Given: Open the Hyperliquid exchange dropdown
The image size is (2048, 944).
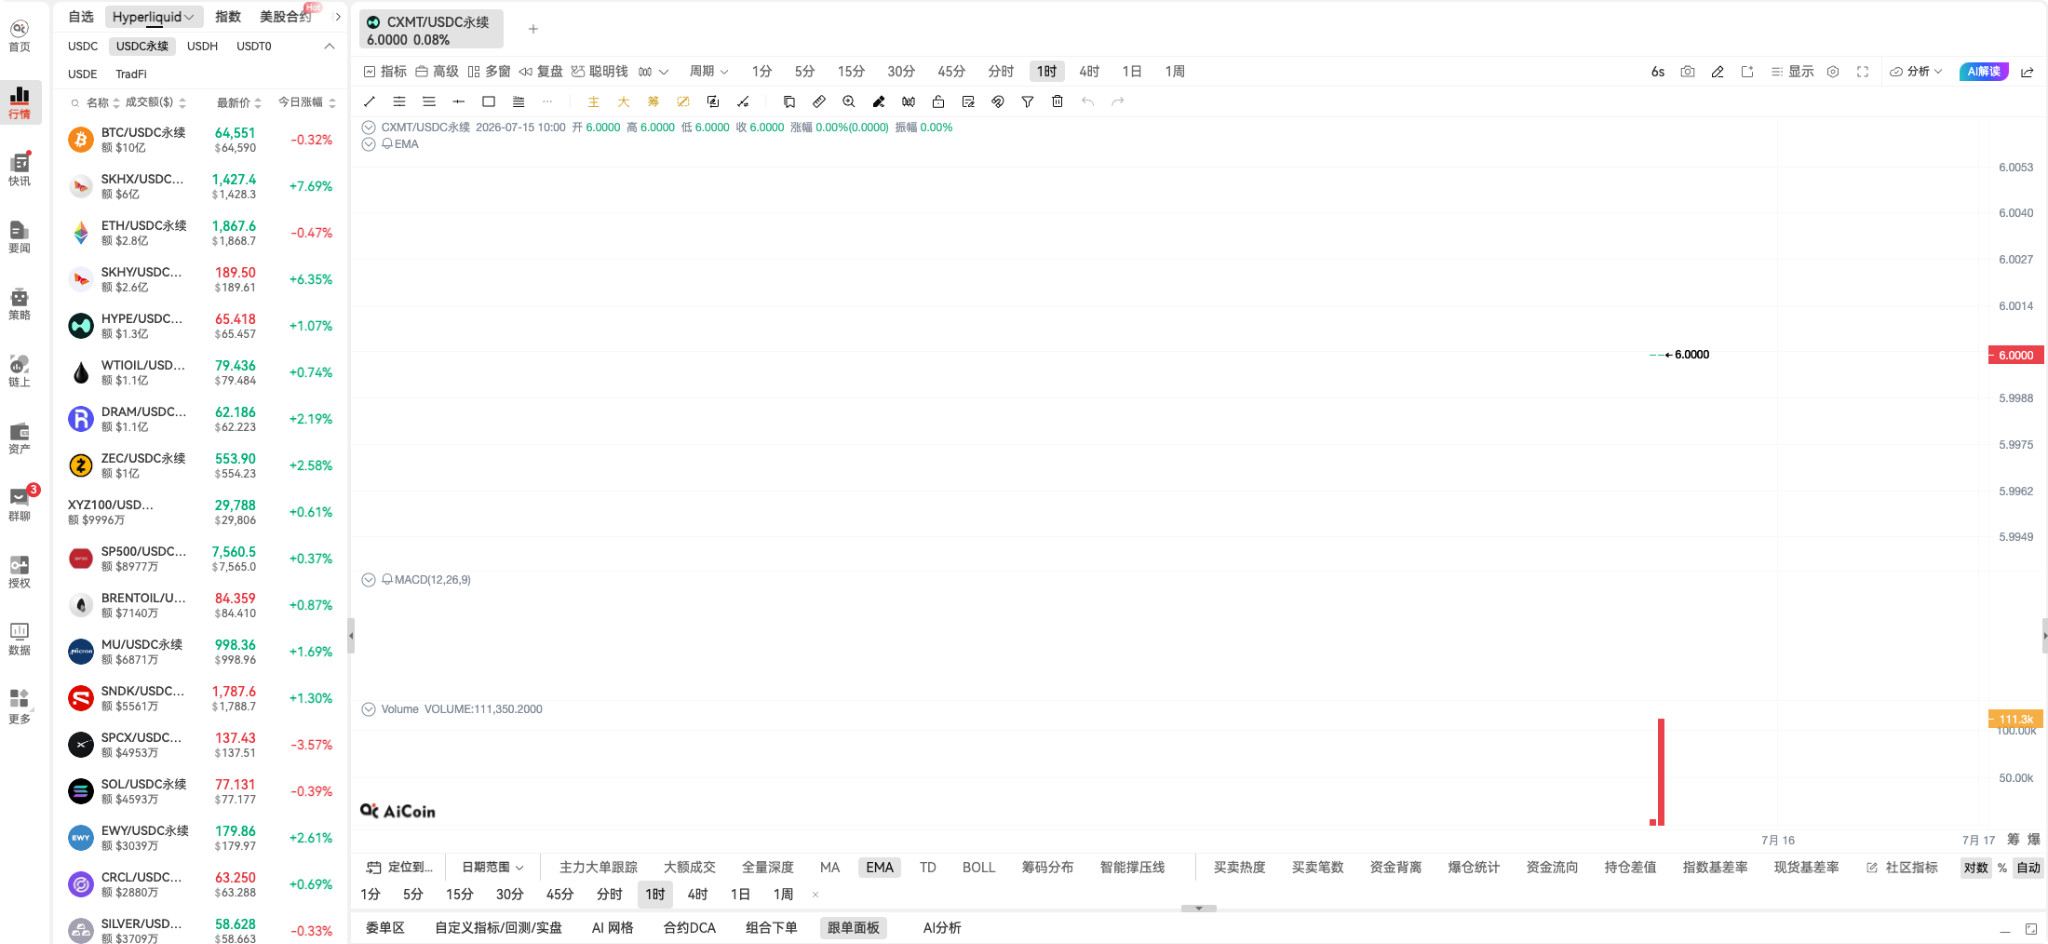Looking at the screenshot, I should (x=153, y=16).
